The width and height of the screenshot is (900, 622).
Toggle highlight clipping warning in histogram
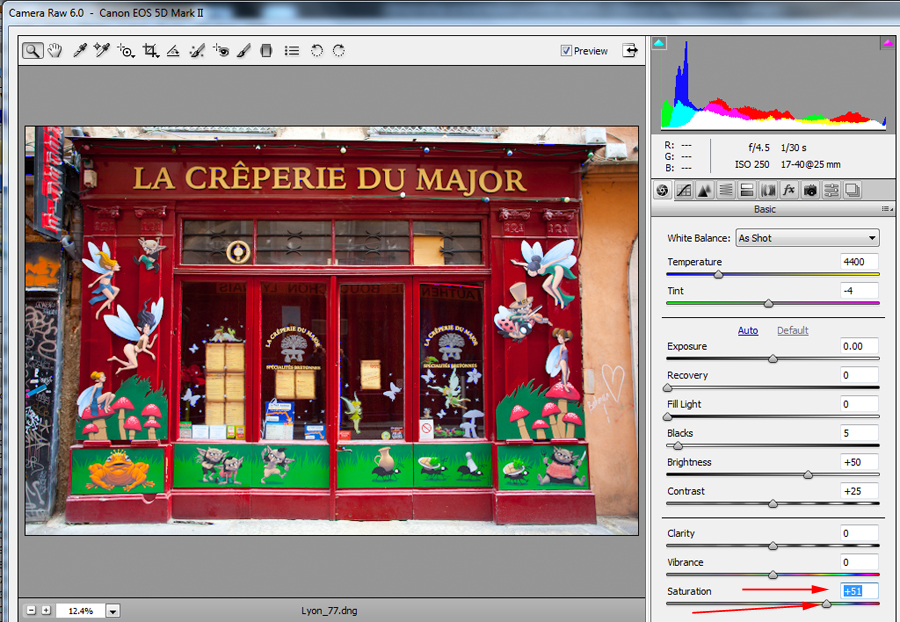pyautogui.click(x=887, y=43)
